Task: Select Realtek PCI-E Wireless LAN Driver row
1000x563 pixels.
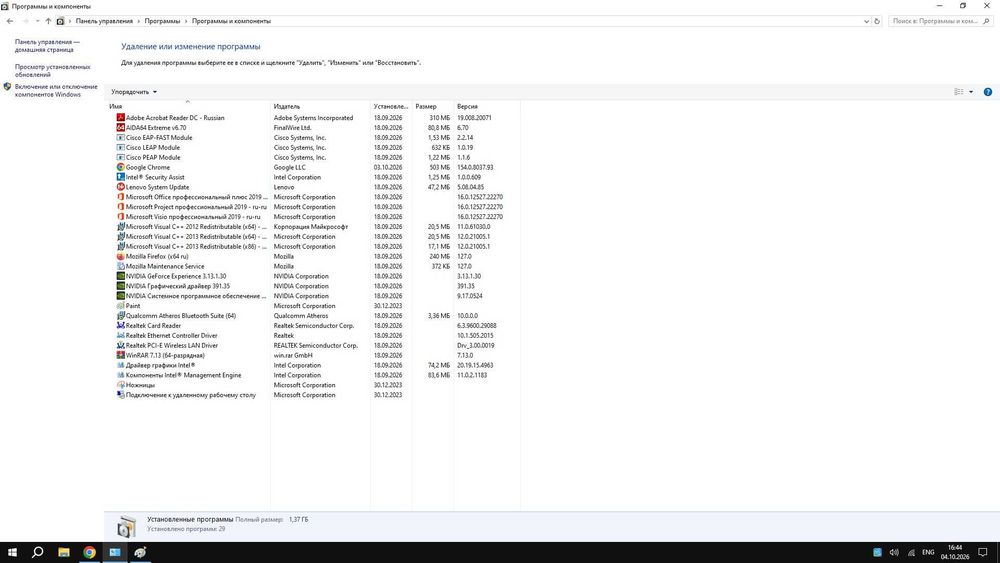Action: (x=314, y=345)
